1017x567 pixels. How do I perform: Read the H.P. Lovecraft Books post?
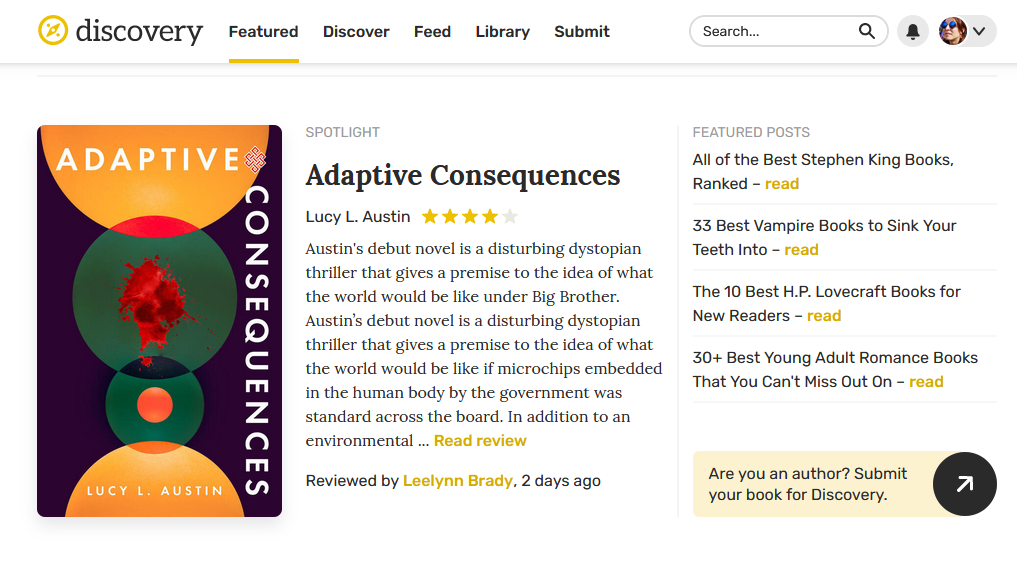[823, 316]
